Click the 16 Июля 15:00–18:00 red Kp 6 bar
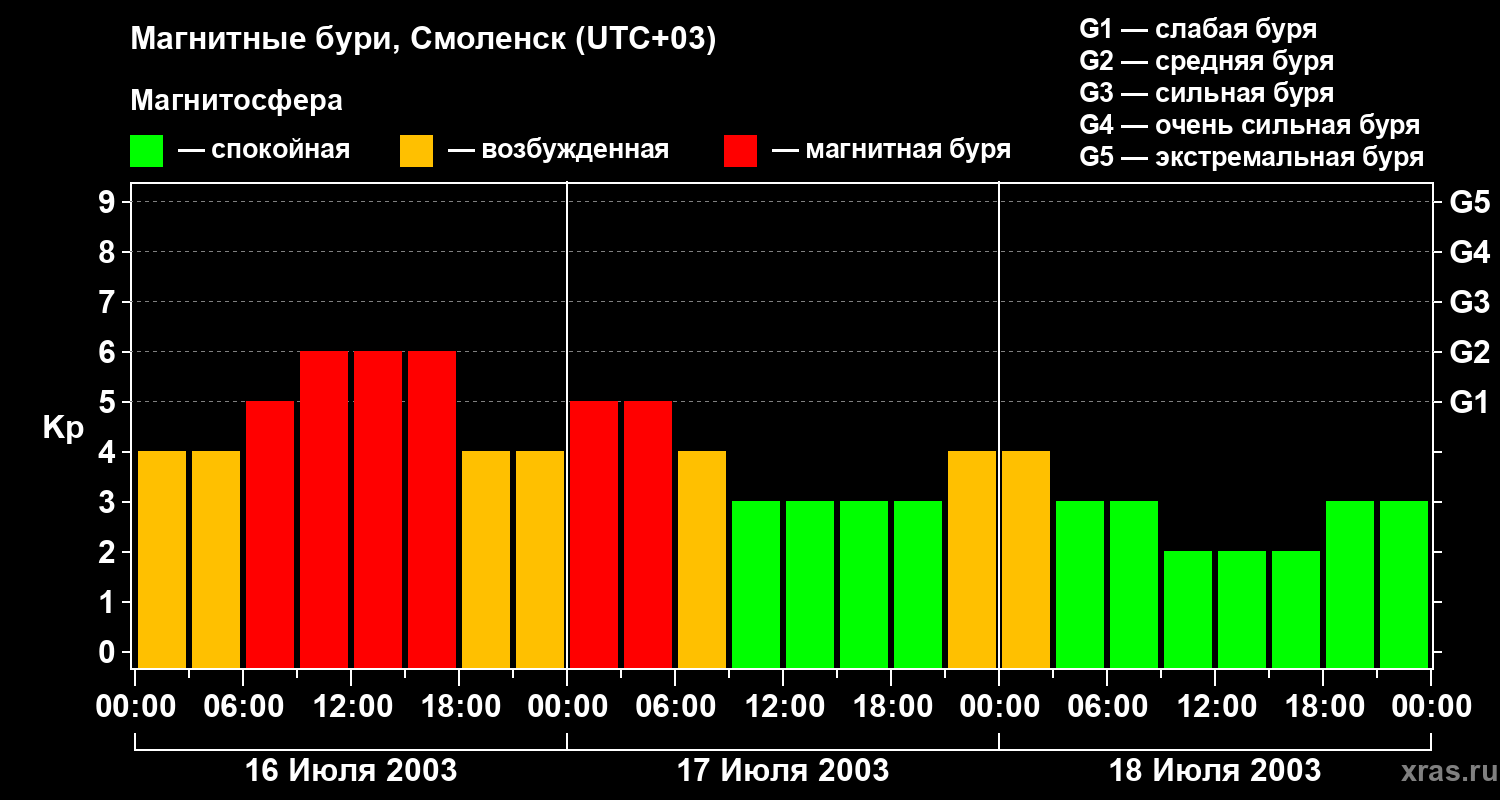 pos(432,510)
